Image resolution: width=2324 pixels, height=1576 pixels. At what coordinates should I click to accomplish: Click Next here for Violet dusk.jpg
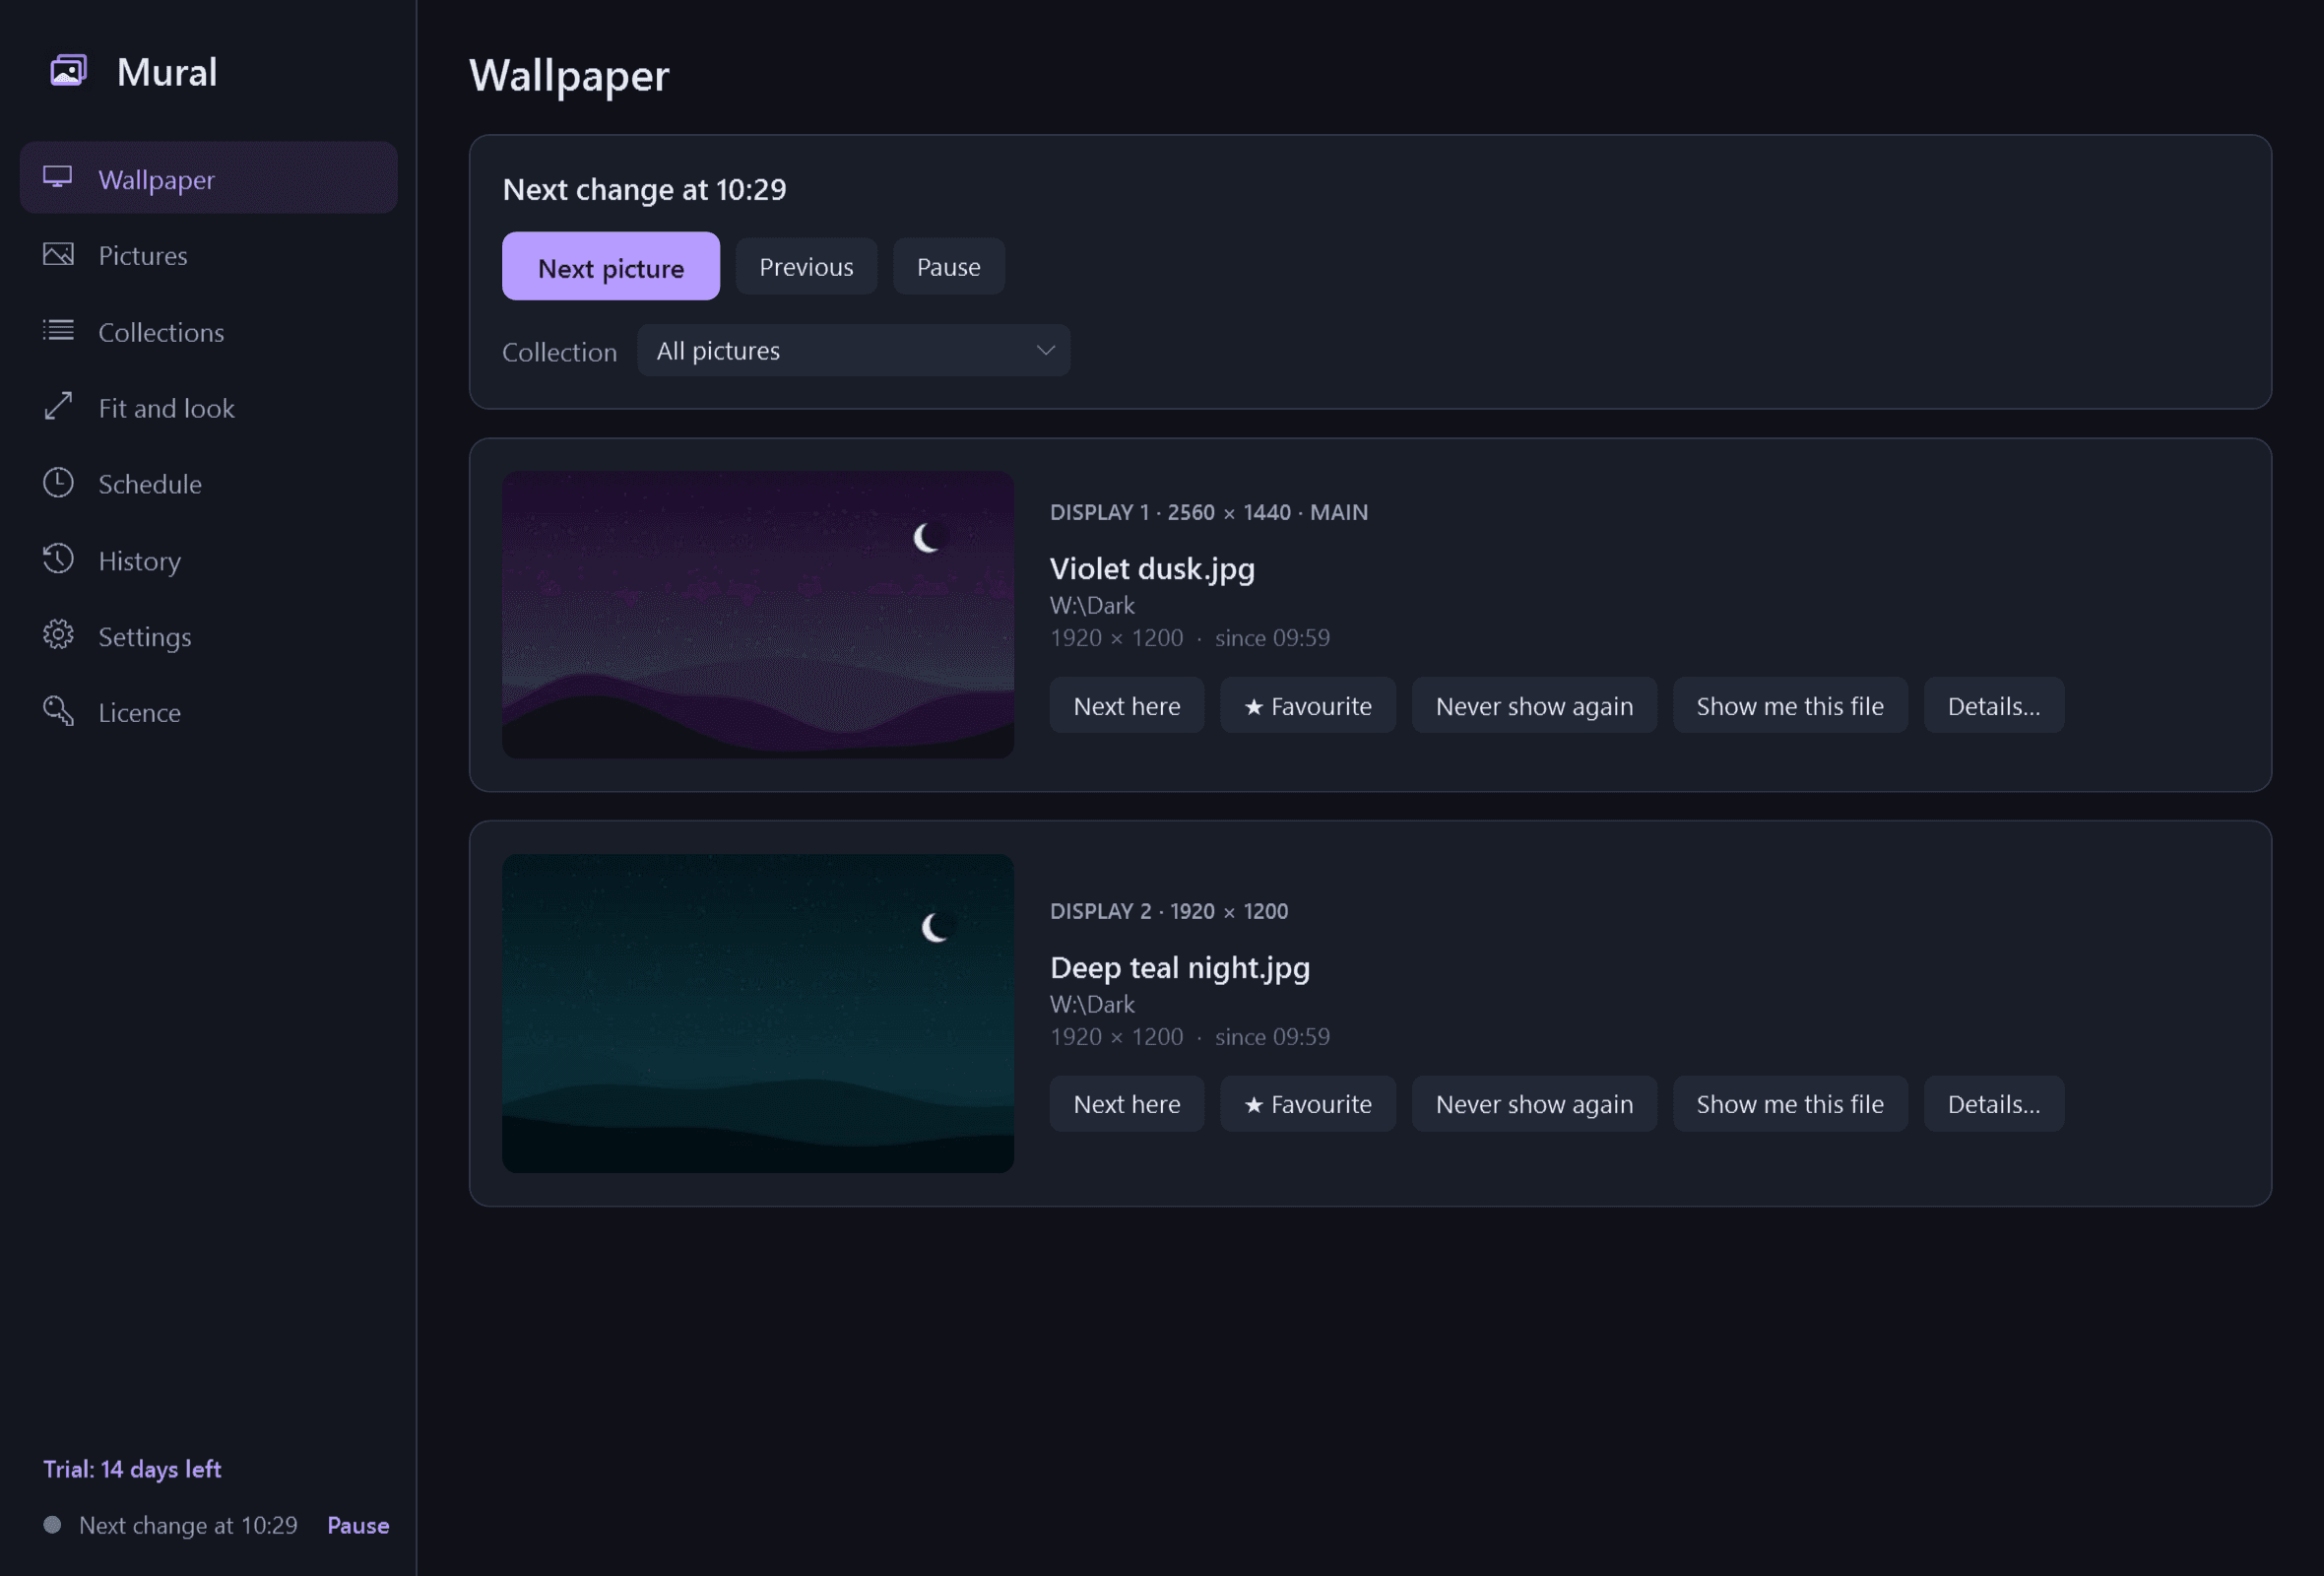[x=1126, y=705]
